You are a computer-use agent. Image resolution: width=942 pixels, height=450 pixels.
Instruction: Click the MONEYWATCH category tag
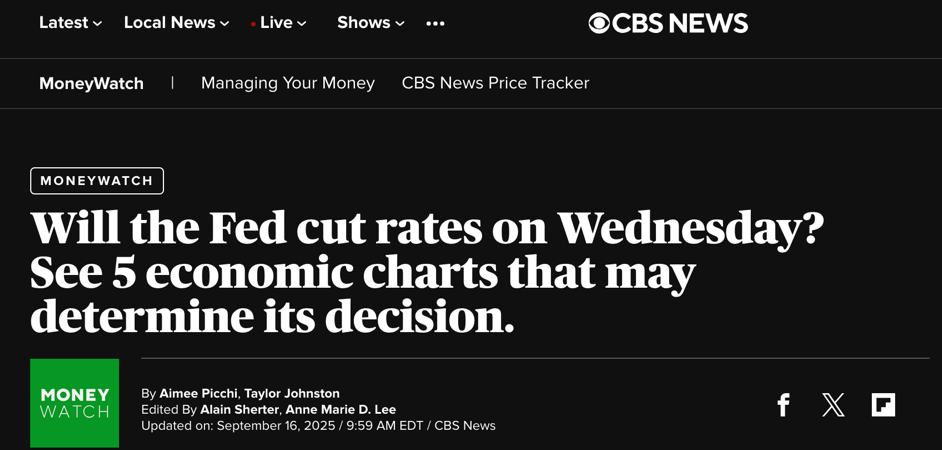(x=97, y=181)
